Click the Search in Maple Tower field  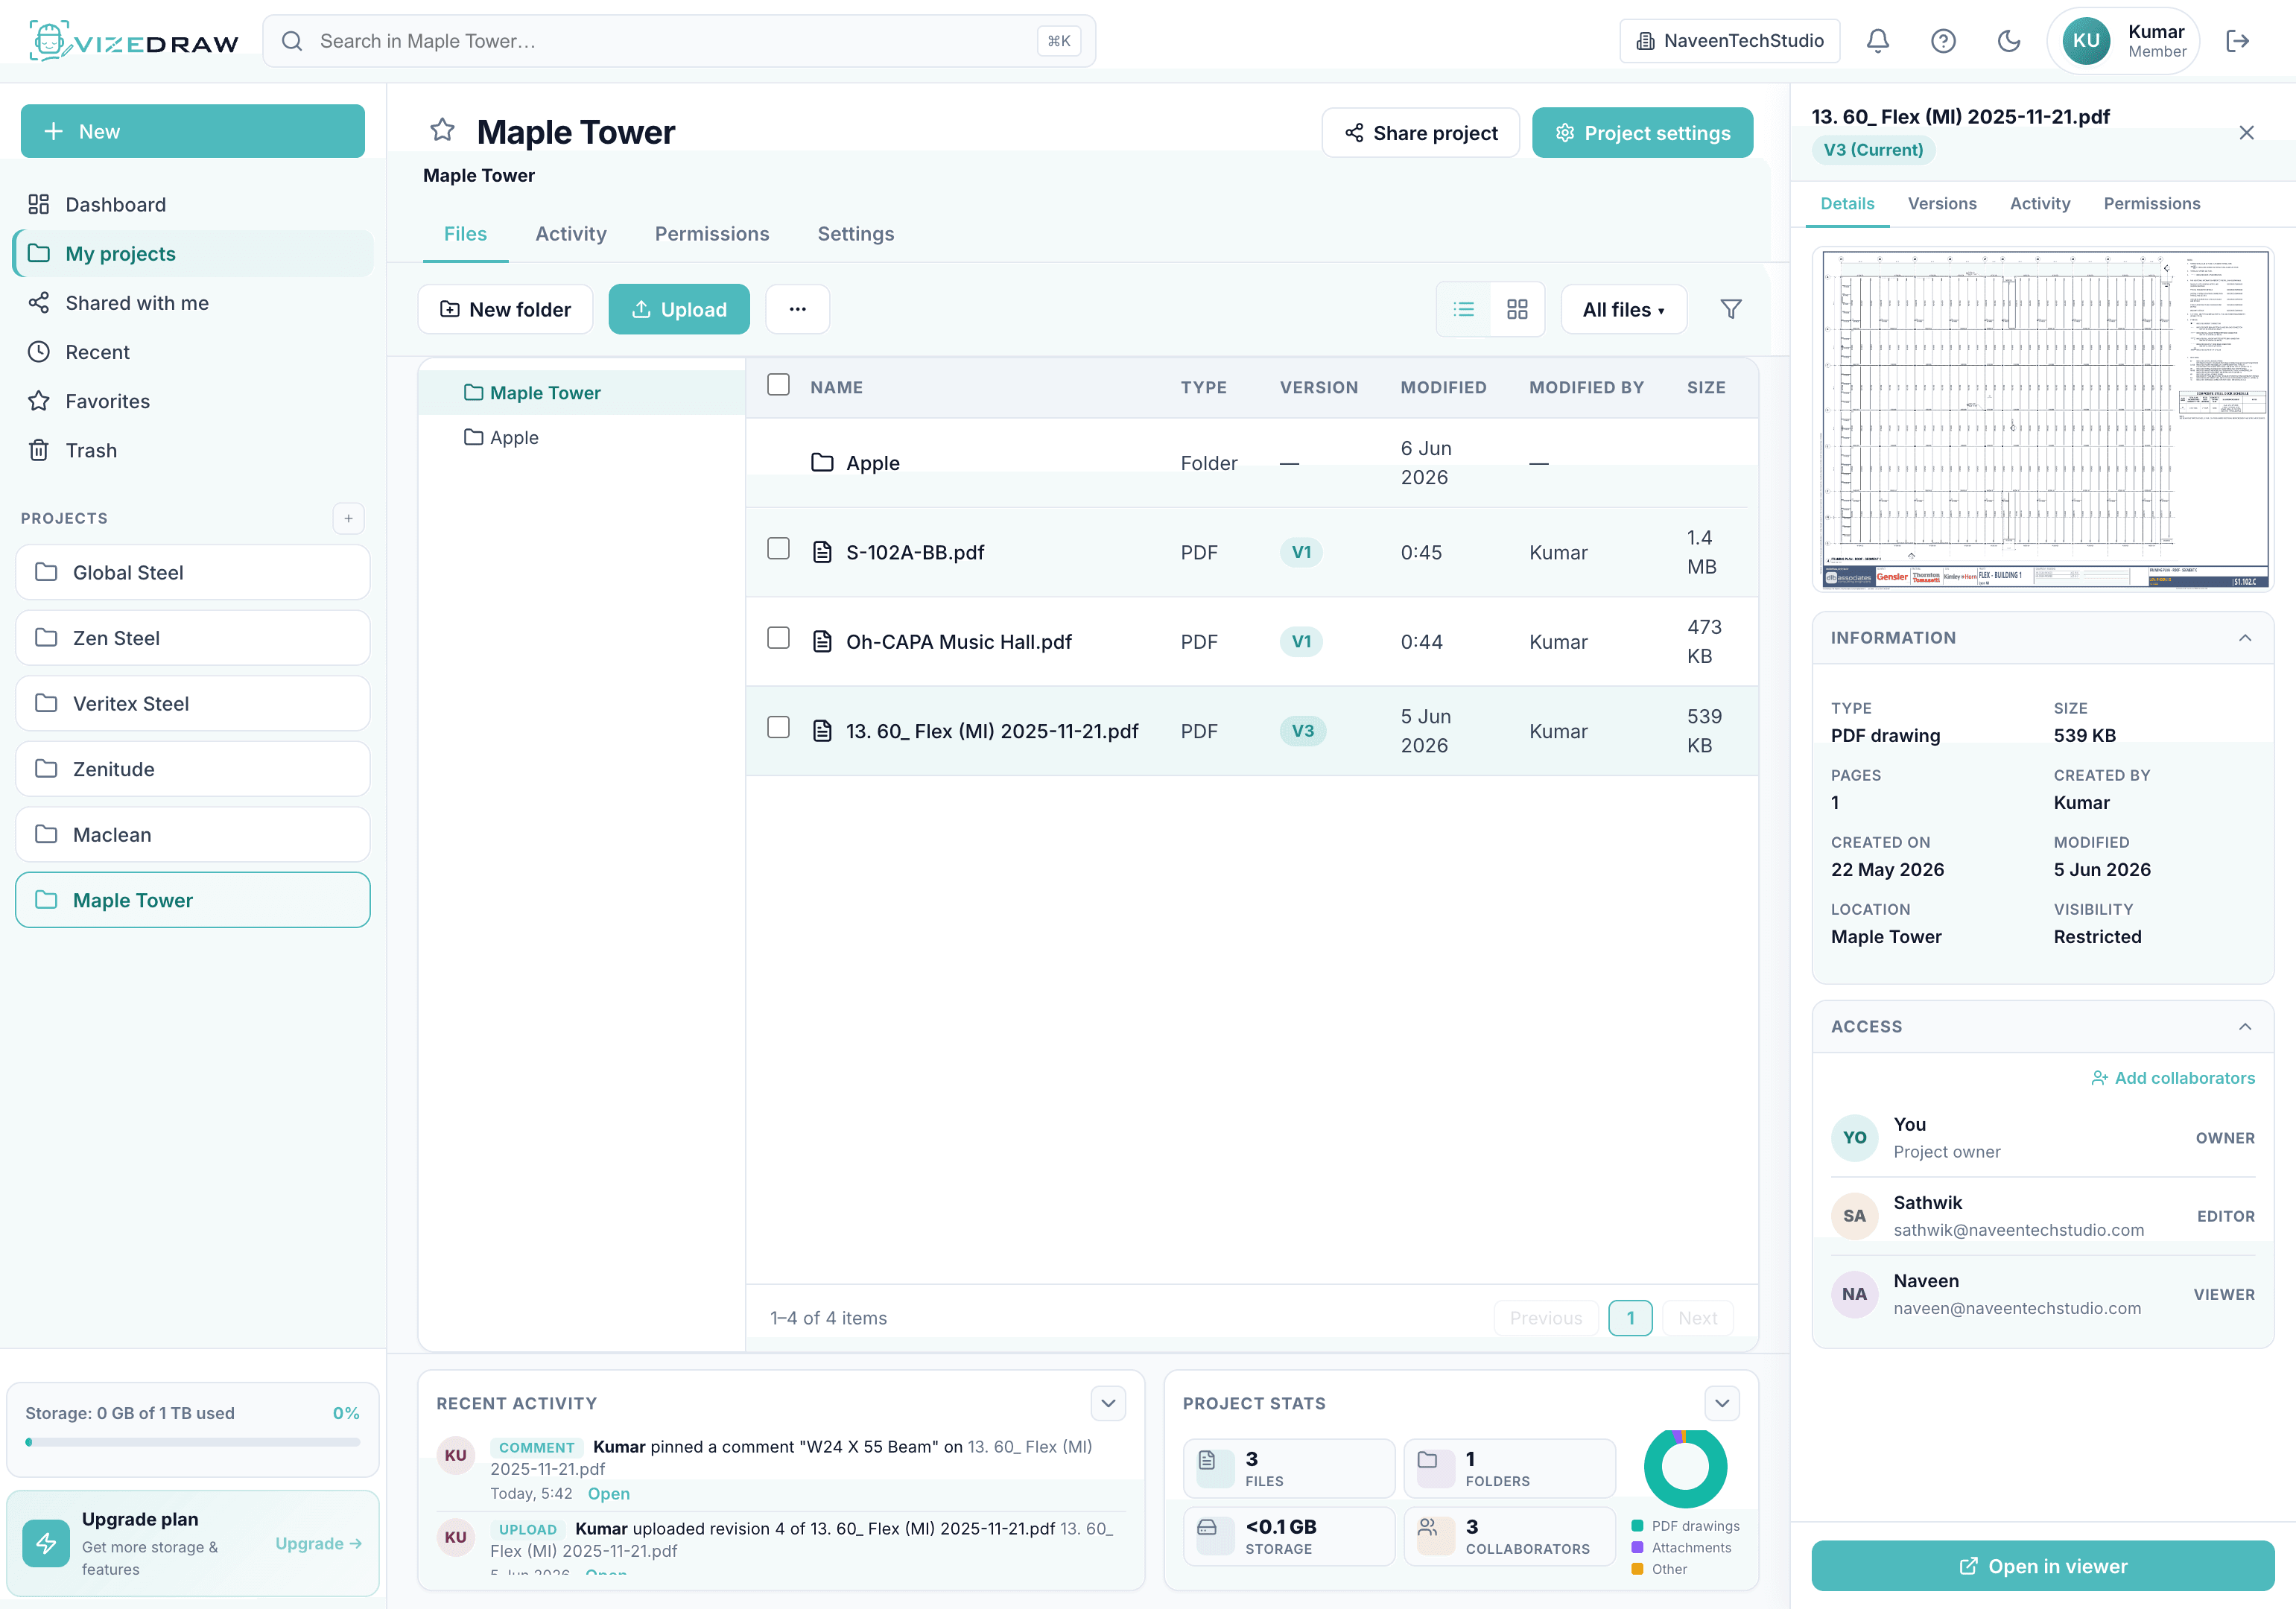click(x=679, y=41)
